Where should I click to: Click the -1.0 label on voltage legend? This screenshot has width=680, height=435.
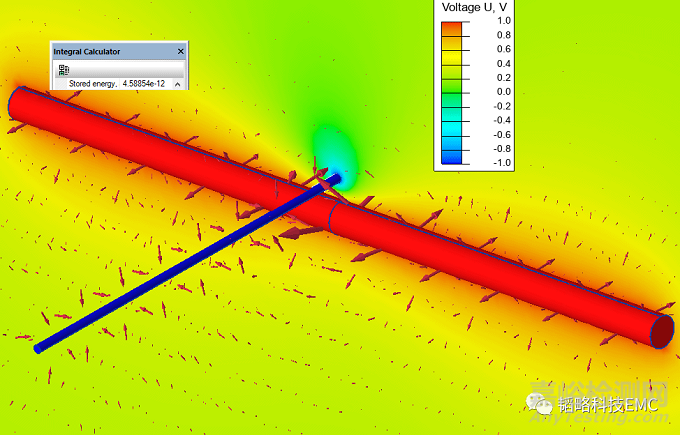pos(501,163)
